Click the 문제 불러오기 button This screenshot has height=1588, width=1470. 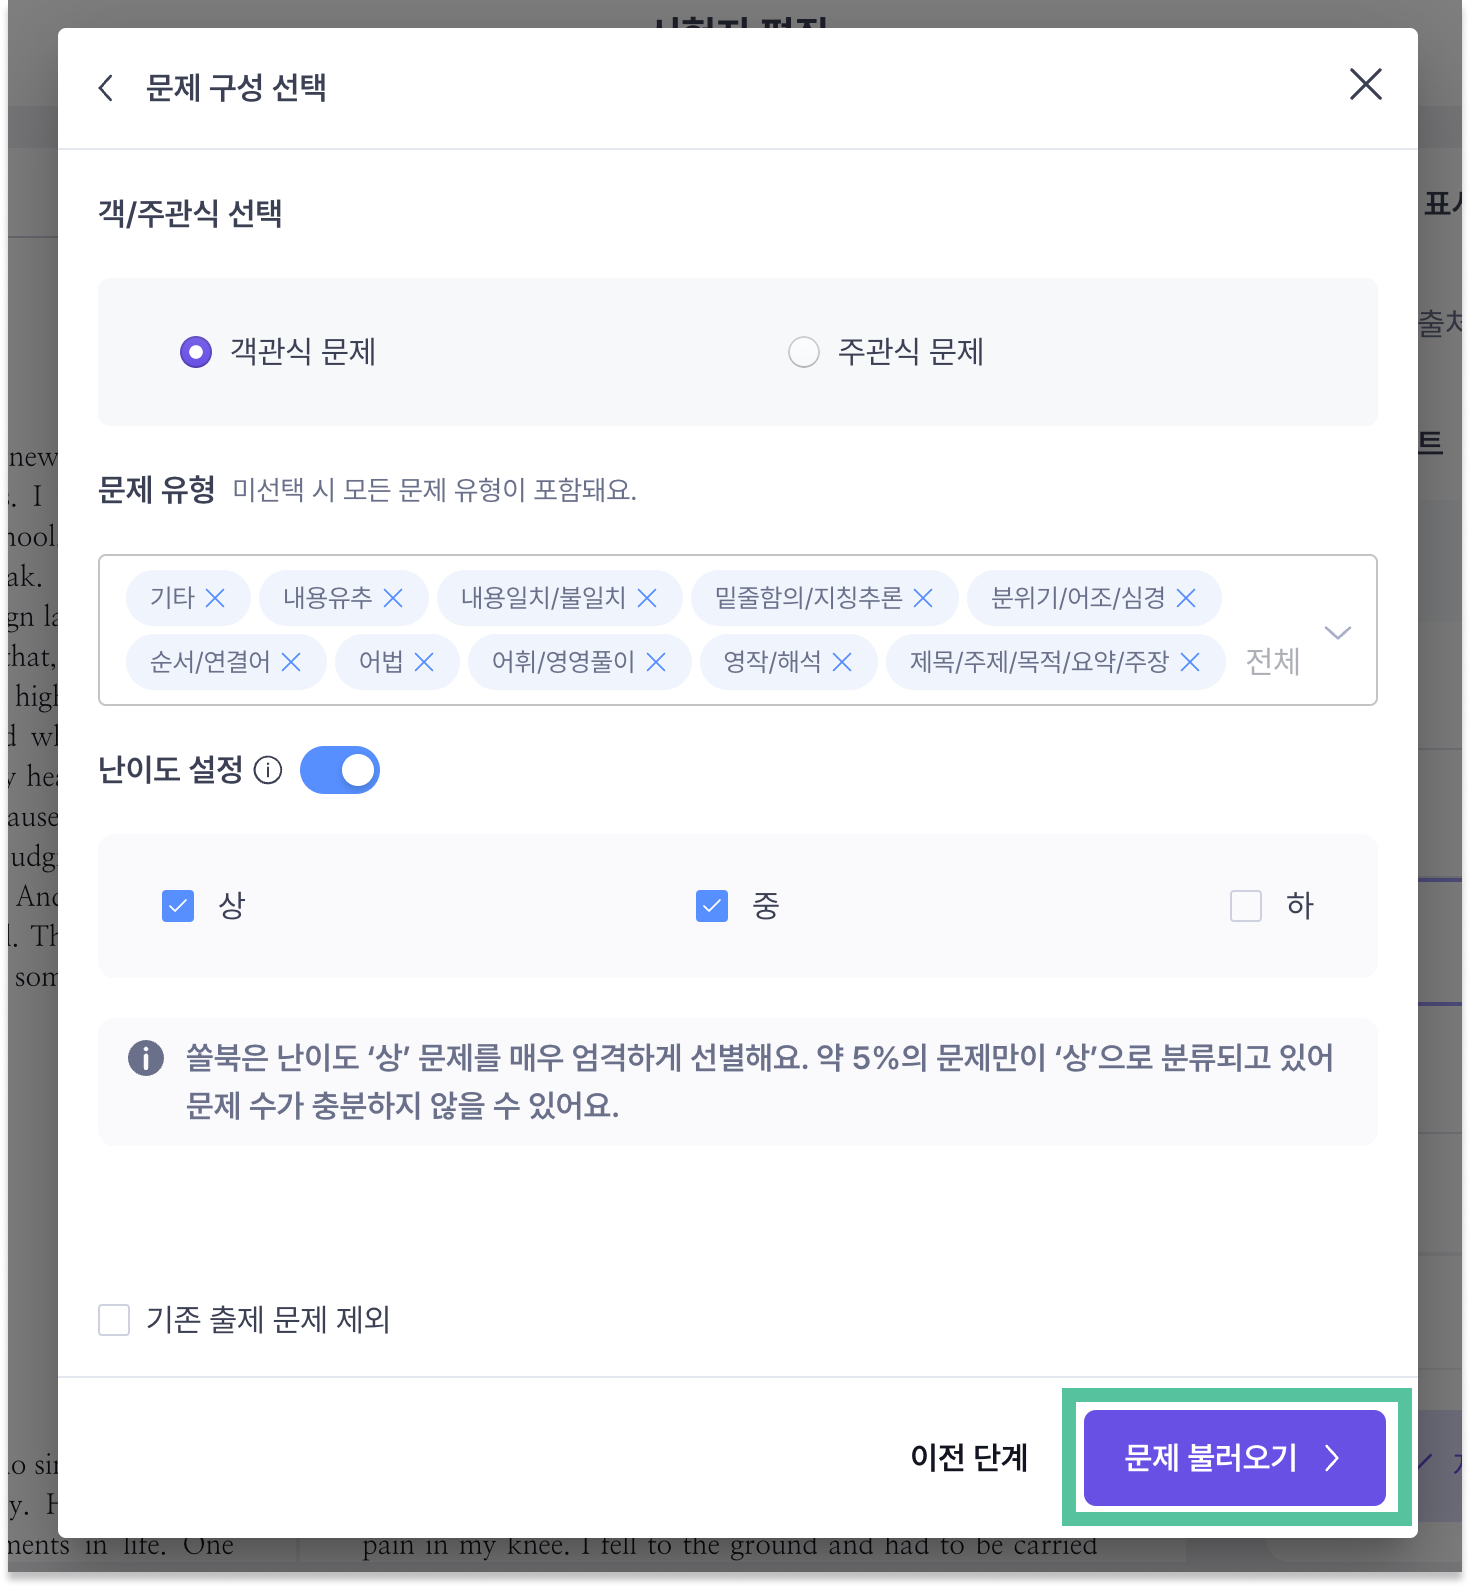(1235, 1458)
